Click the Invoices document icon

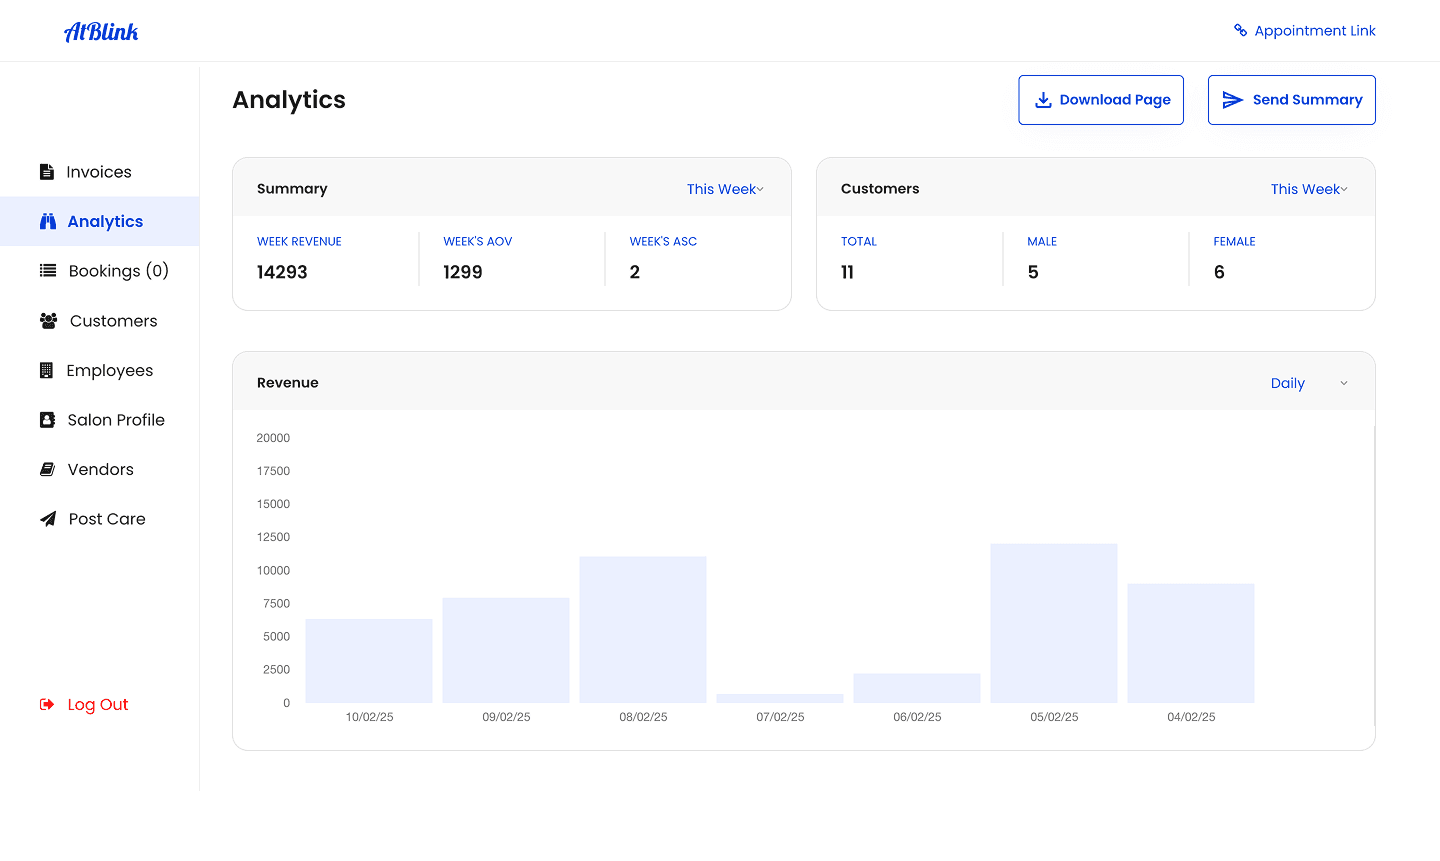(47, 172)
